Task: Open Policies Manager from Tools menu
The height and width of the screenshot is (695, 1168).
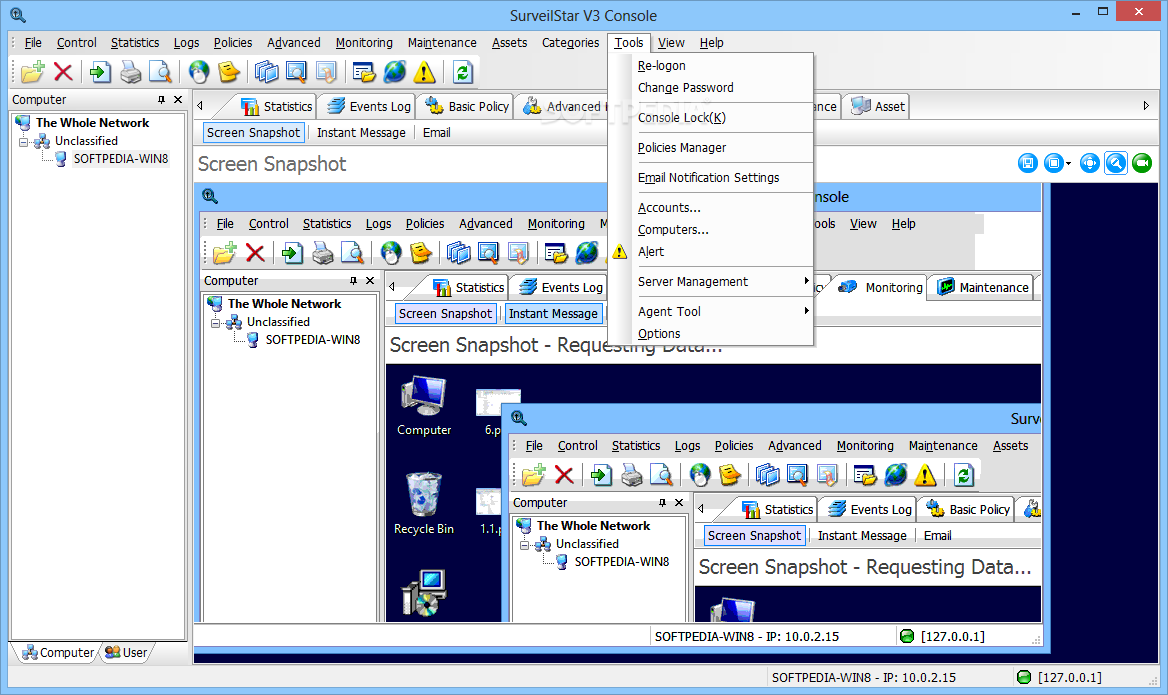Action: (x=682, y=147)
